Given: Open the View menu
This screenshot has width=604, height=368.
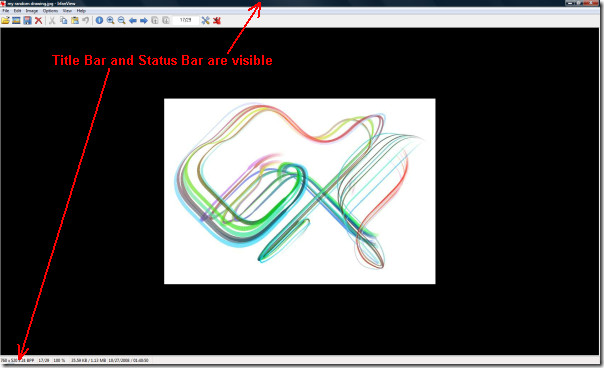Looking at the screenshot, I should pos(67,11).
